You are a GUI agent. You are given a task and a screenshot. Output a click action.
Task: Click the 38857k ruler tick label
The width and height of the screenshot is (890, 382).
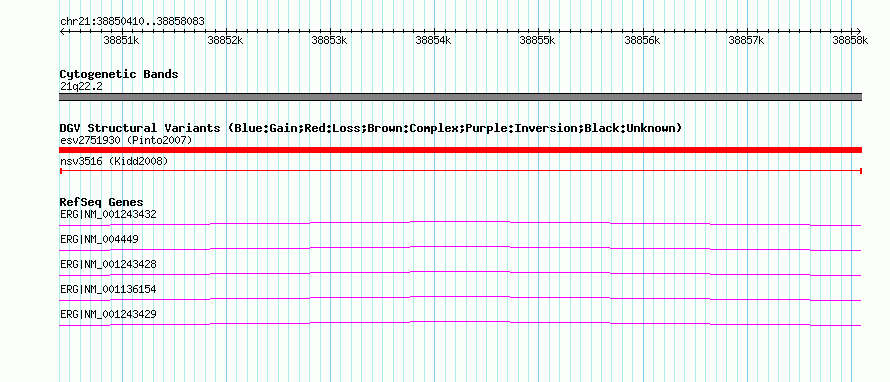tap(746, 40)
